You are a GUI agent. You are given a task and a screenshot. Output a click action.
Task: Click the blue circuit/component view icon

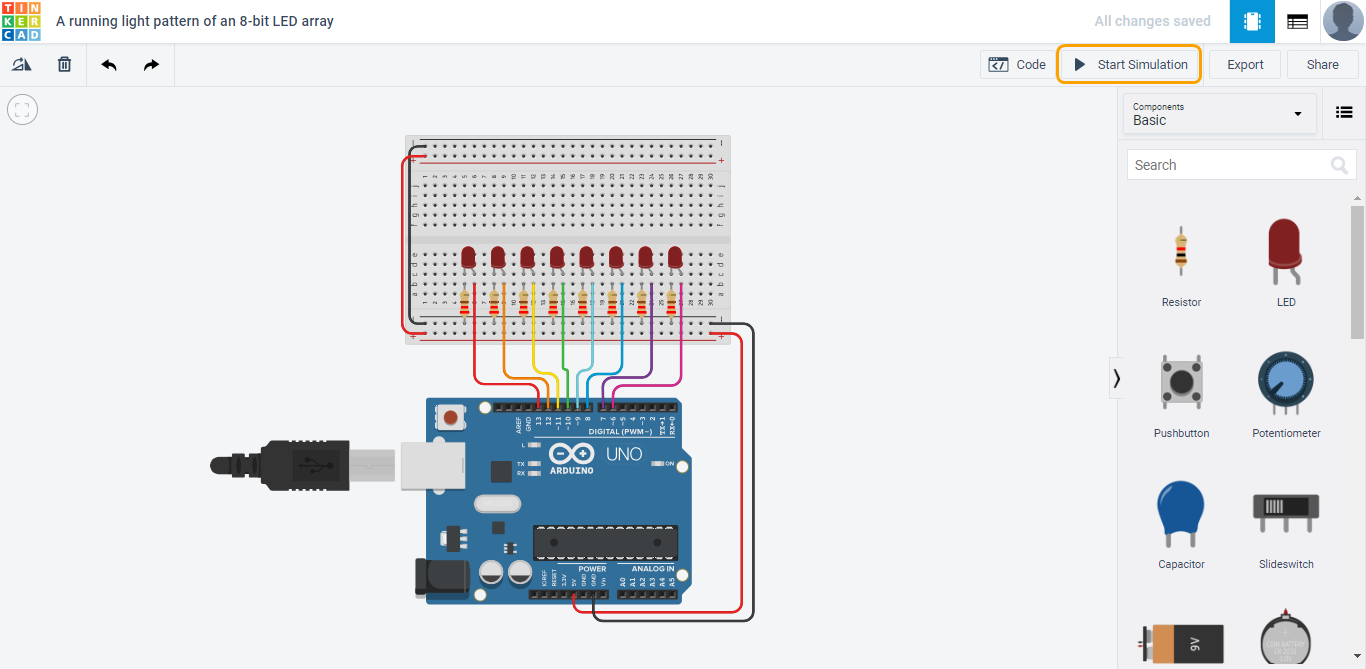(x=1251, y=21)
